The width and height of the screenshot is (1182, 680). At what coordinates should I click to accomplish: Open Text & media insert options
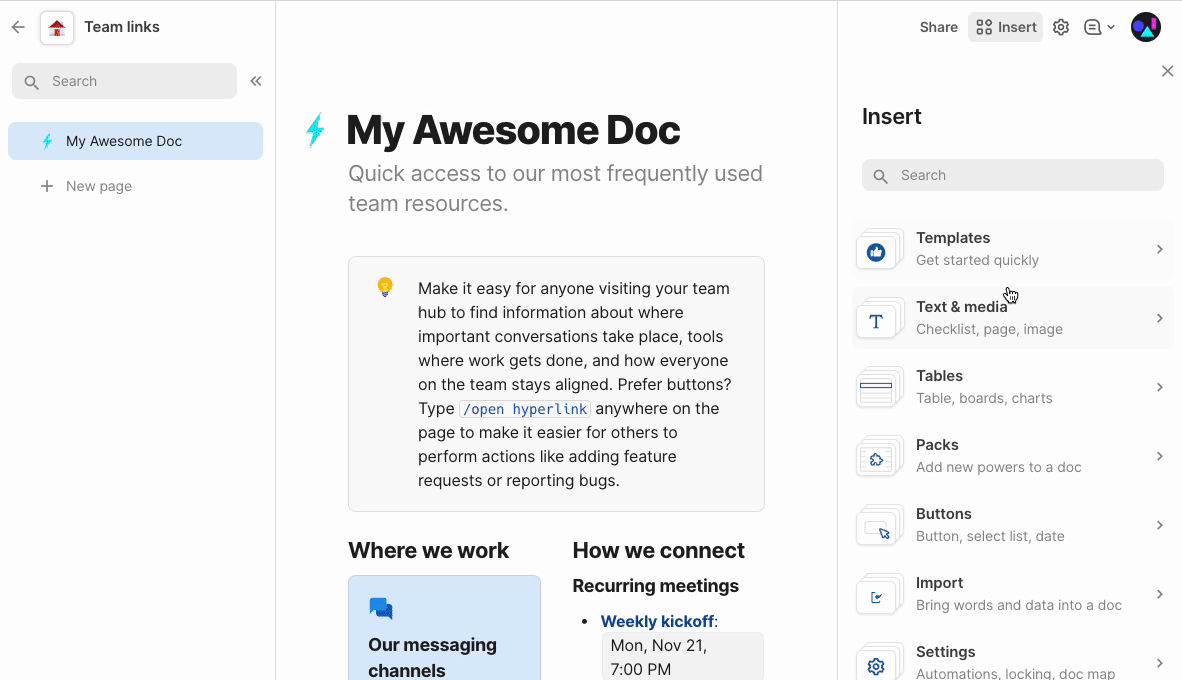(x=1012, y=318)
